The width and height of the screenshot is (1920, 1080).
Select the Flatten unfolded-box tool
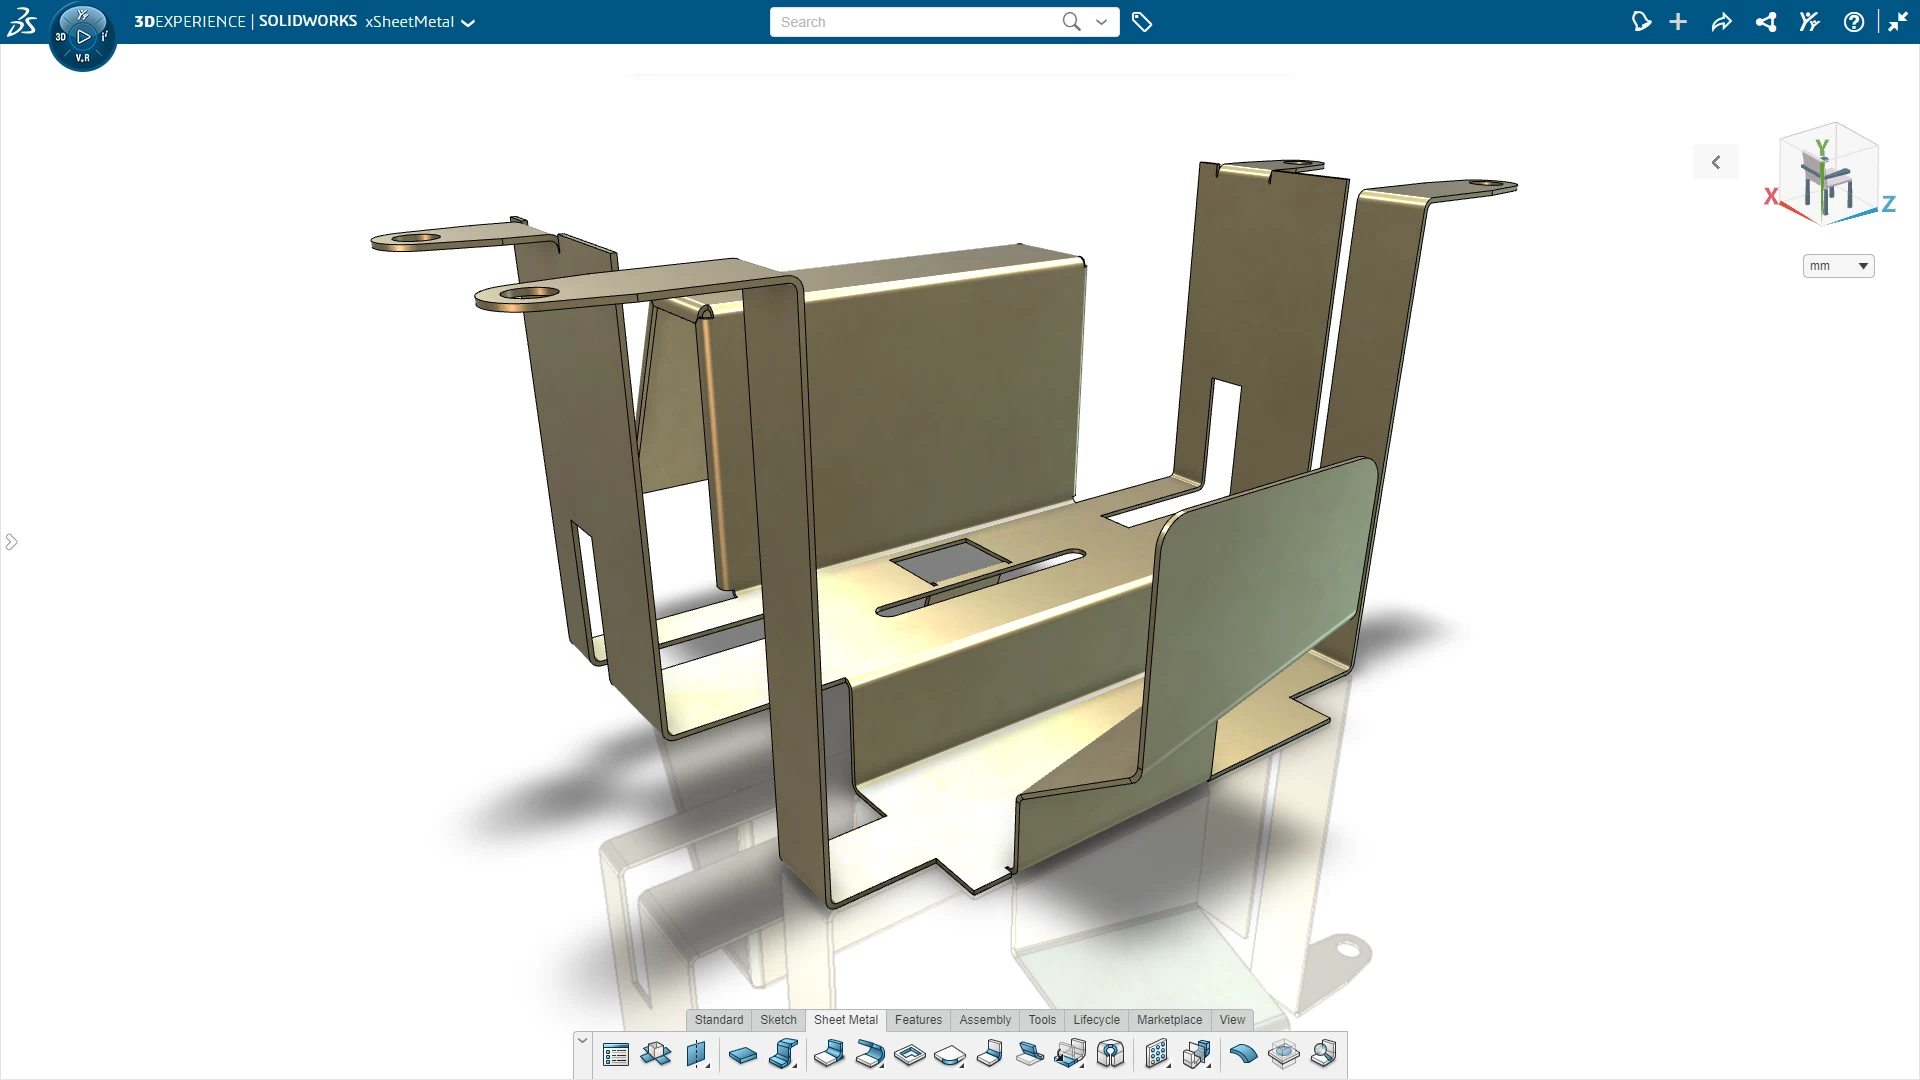656,1055
